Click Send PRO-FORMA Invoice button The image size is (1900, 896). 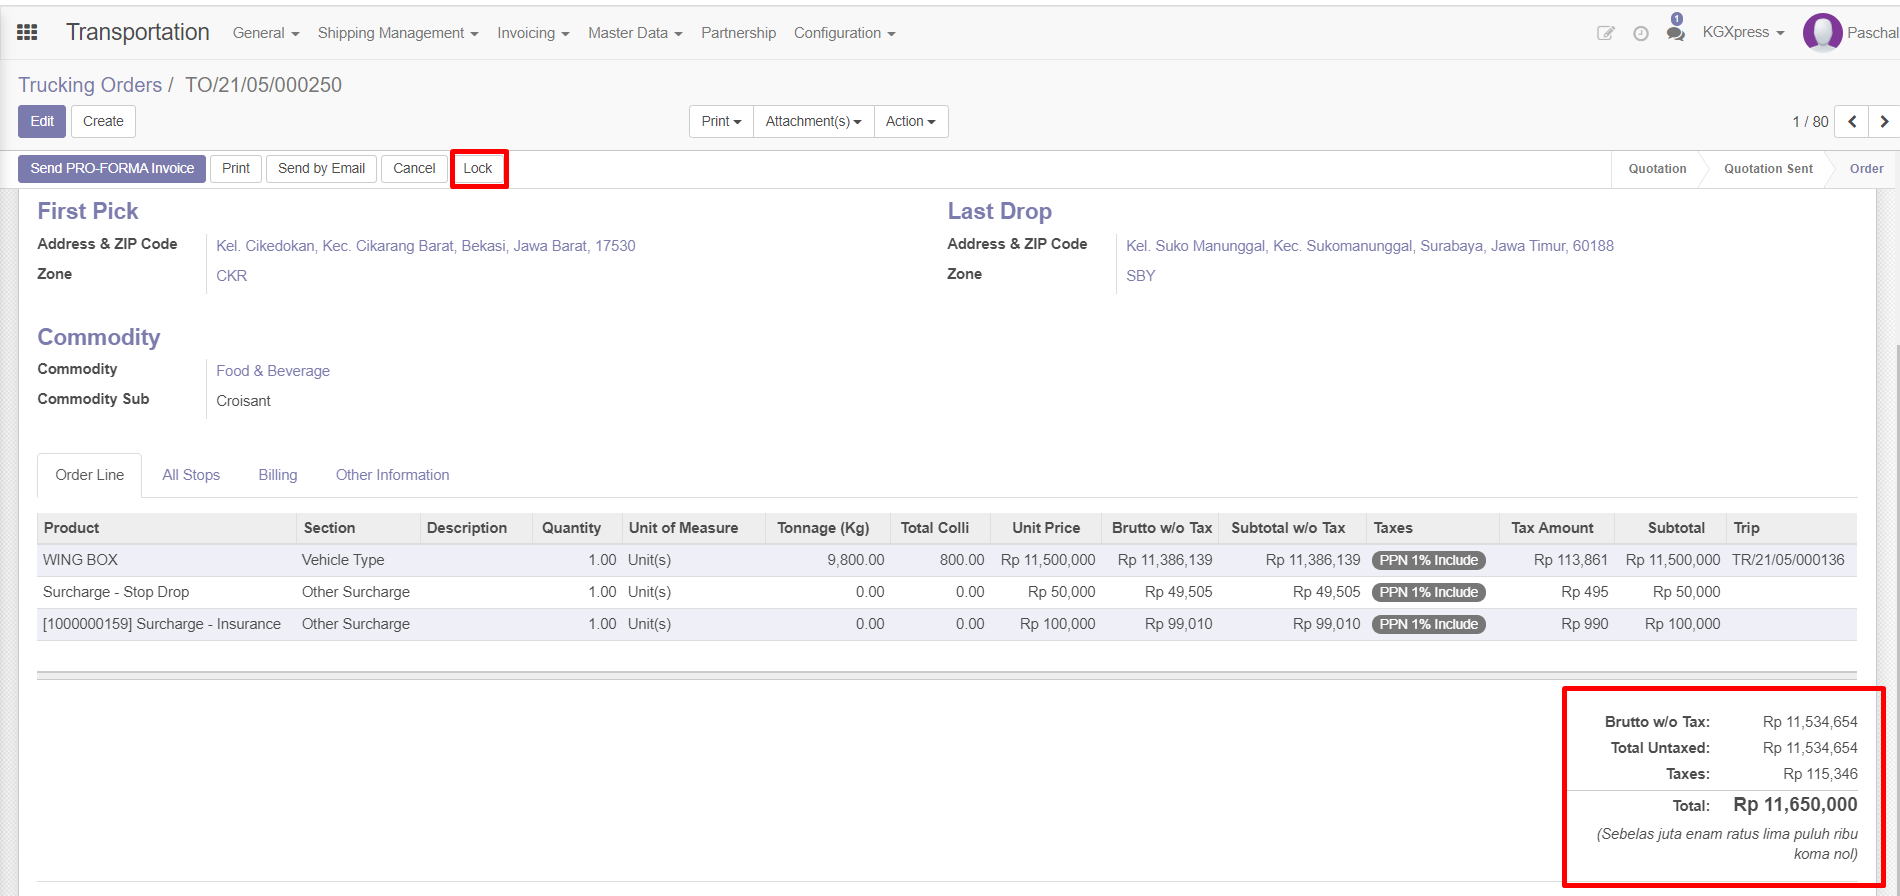[x=112, y=168]
